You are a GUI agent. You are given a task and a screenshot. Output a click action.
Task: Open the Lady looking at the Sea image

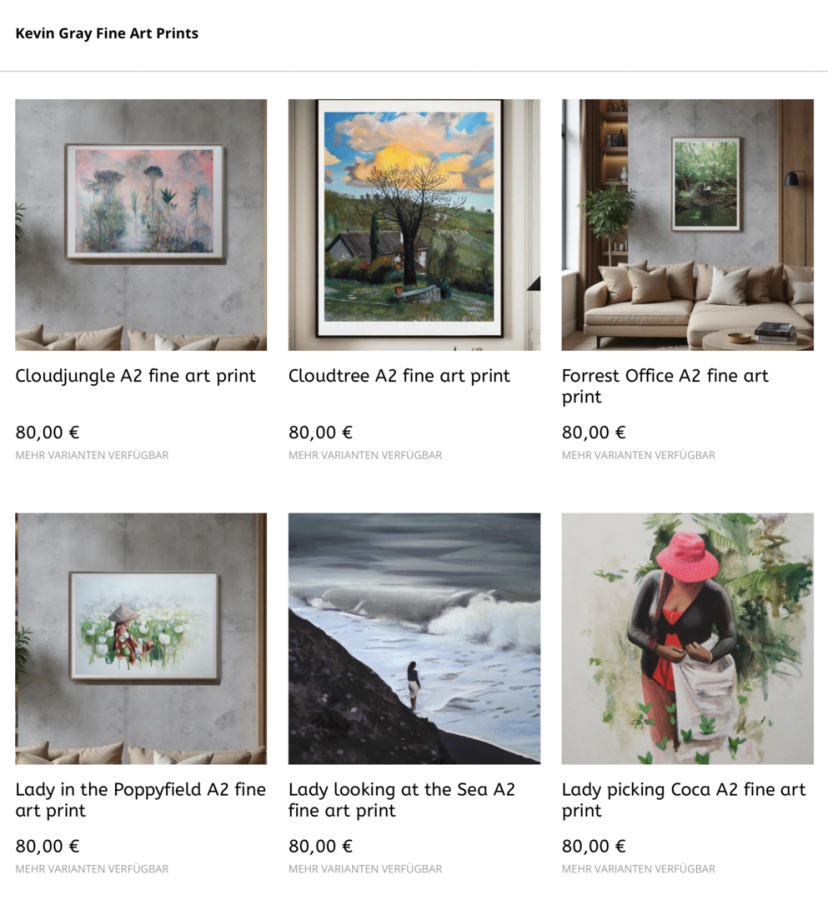[414, 638]
